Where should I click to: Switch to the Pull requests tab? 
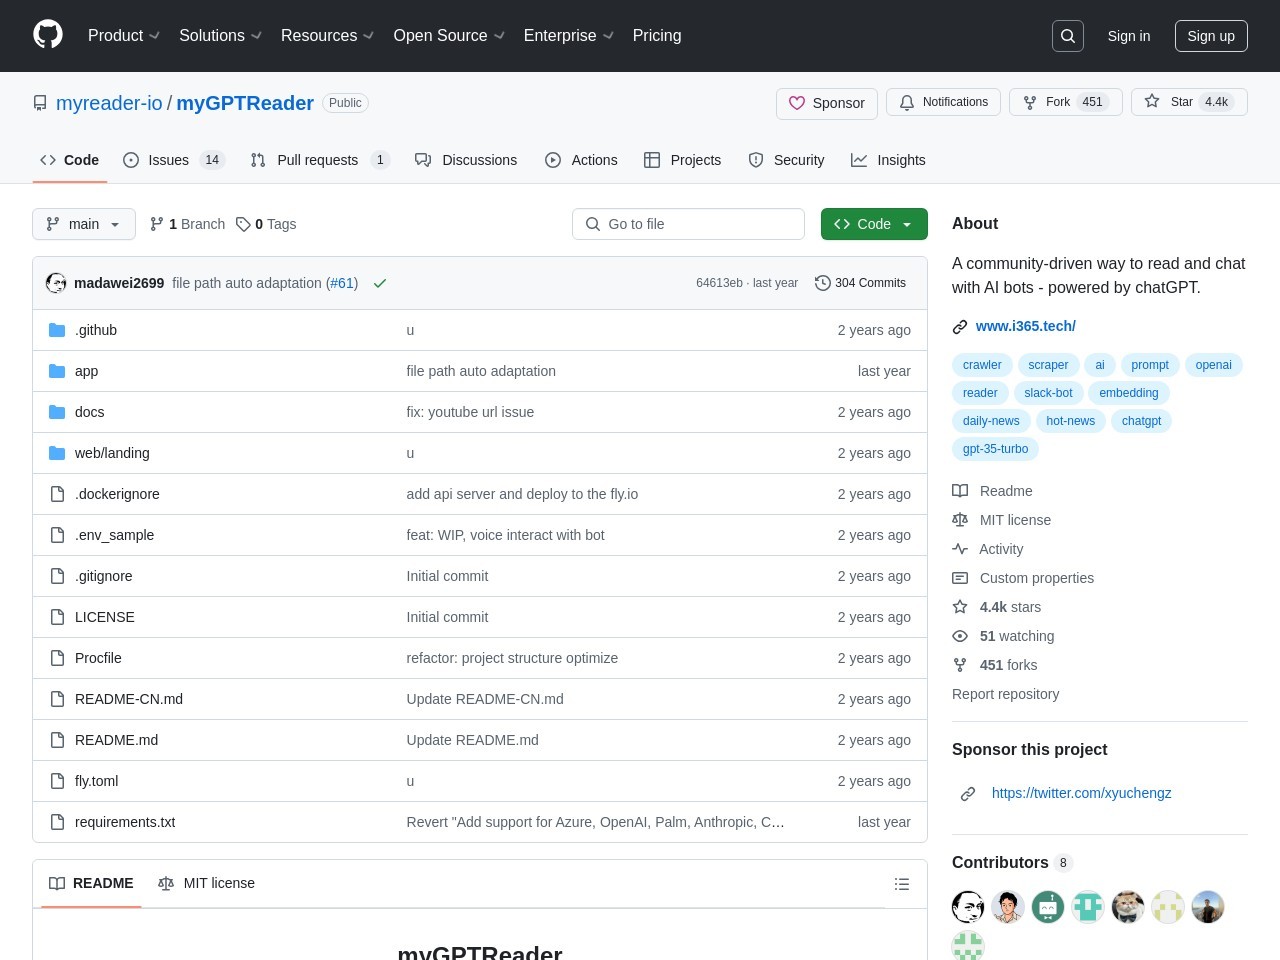(320, 160)
